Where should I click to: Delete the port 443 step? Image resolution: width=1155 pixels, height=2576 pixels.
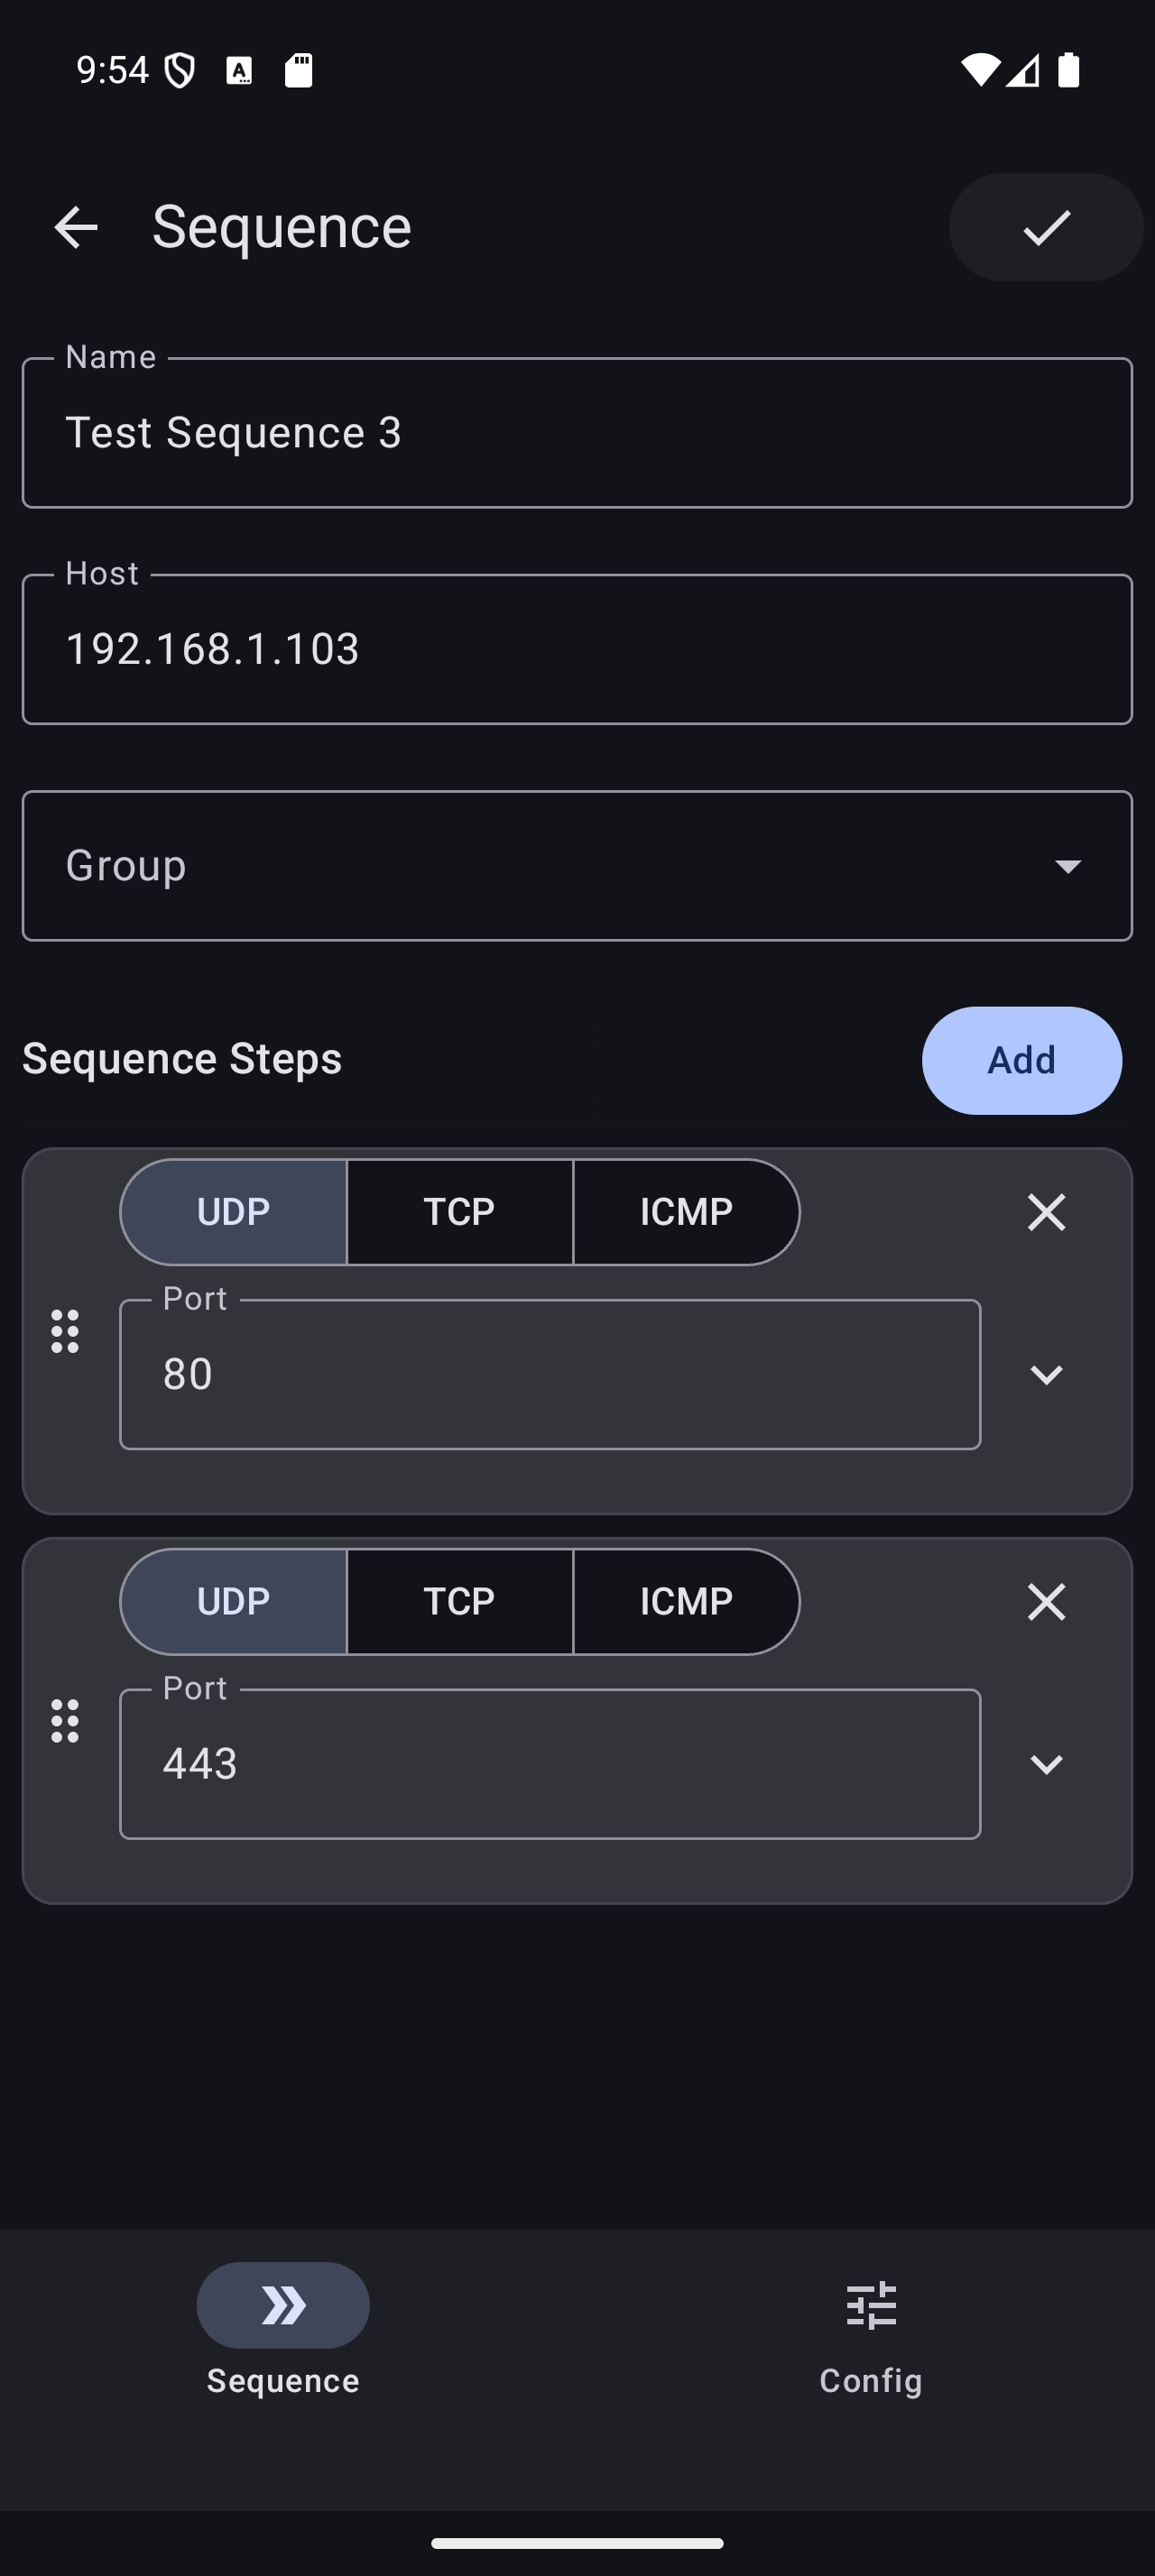click(1046, 1602)
